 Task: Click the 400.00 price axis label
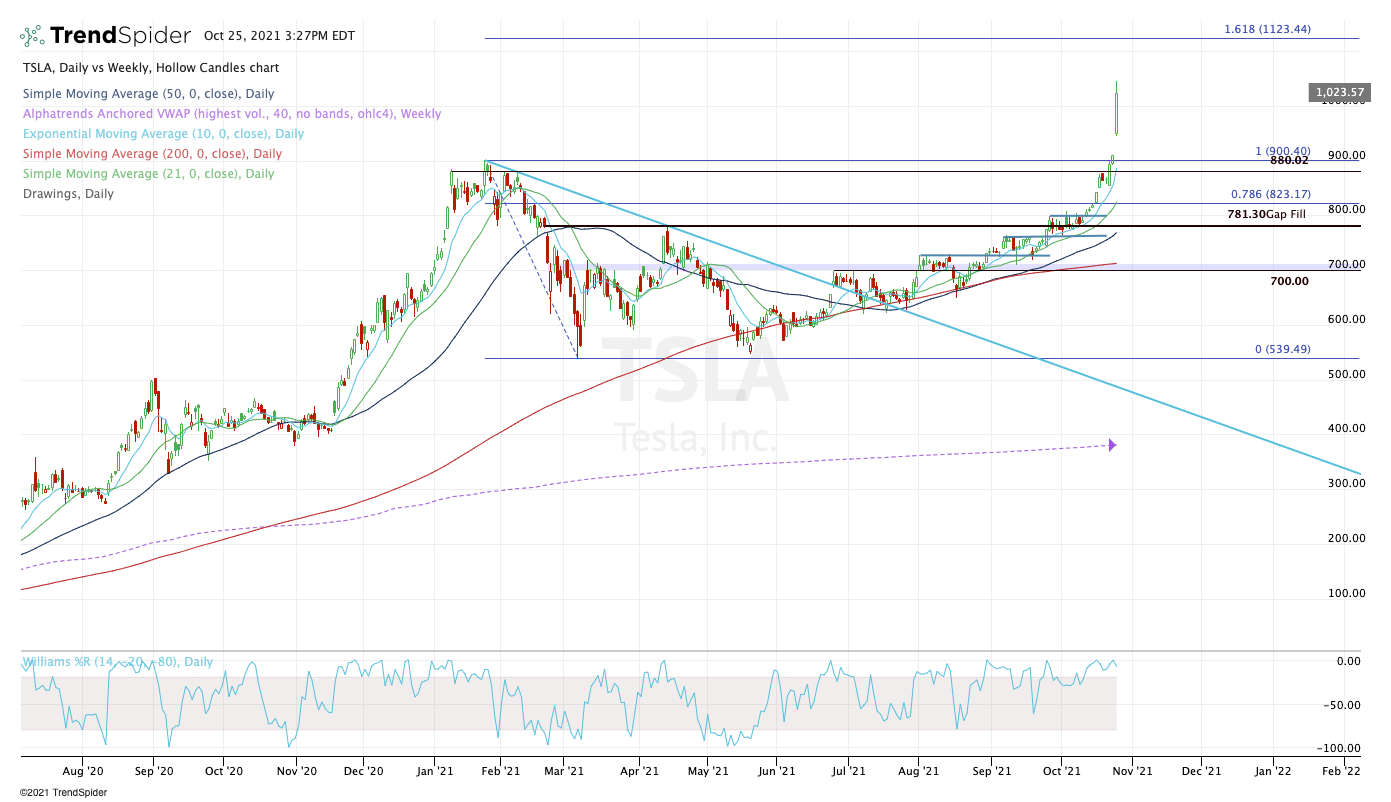1346,428
